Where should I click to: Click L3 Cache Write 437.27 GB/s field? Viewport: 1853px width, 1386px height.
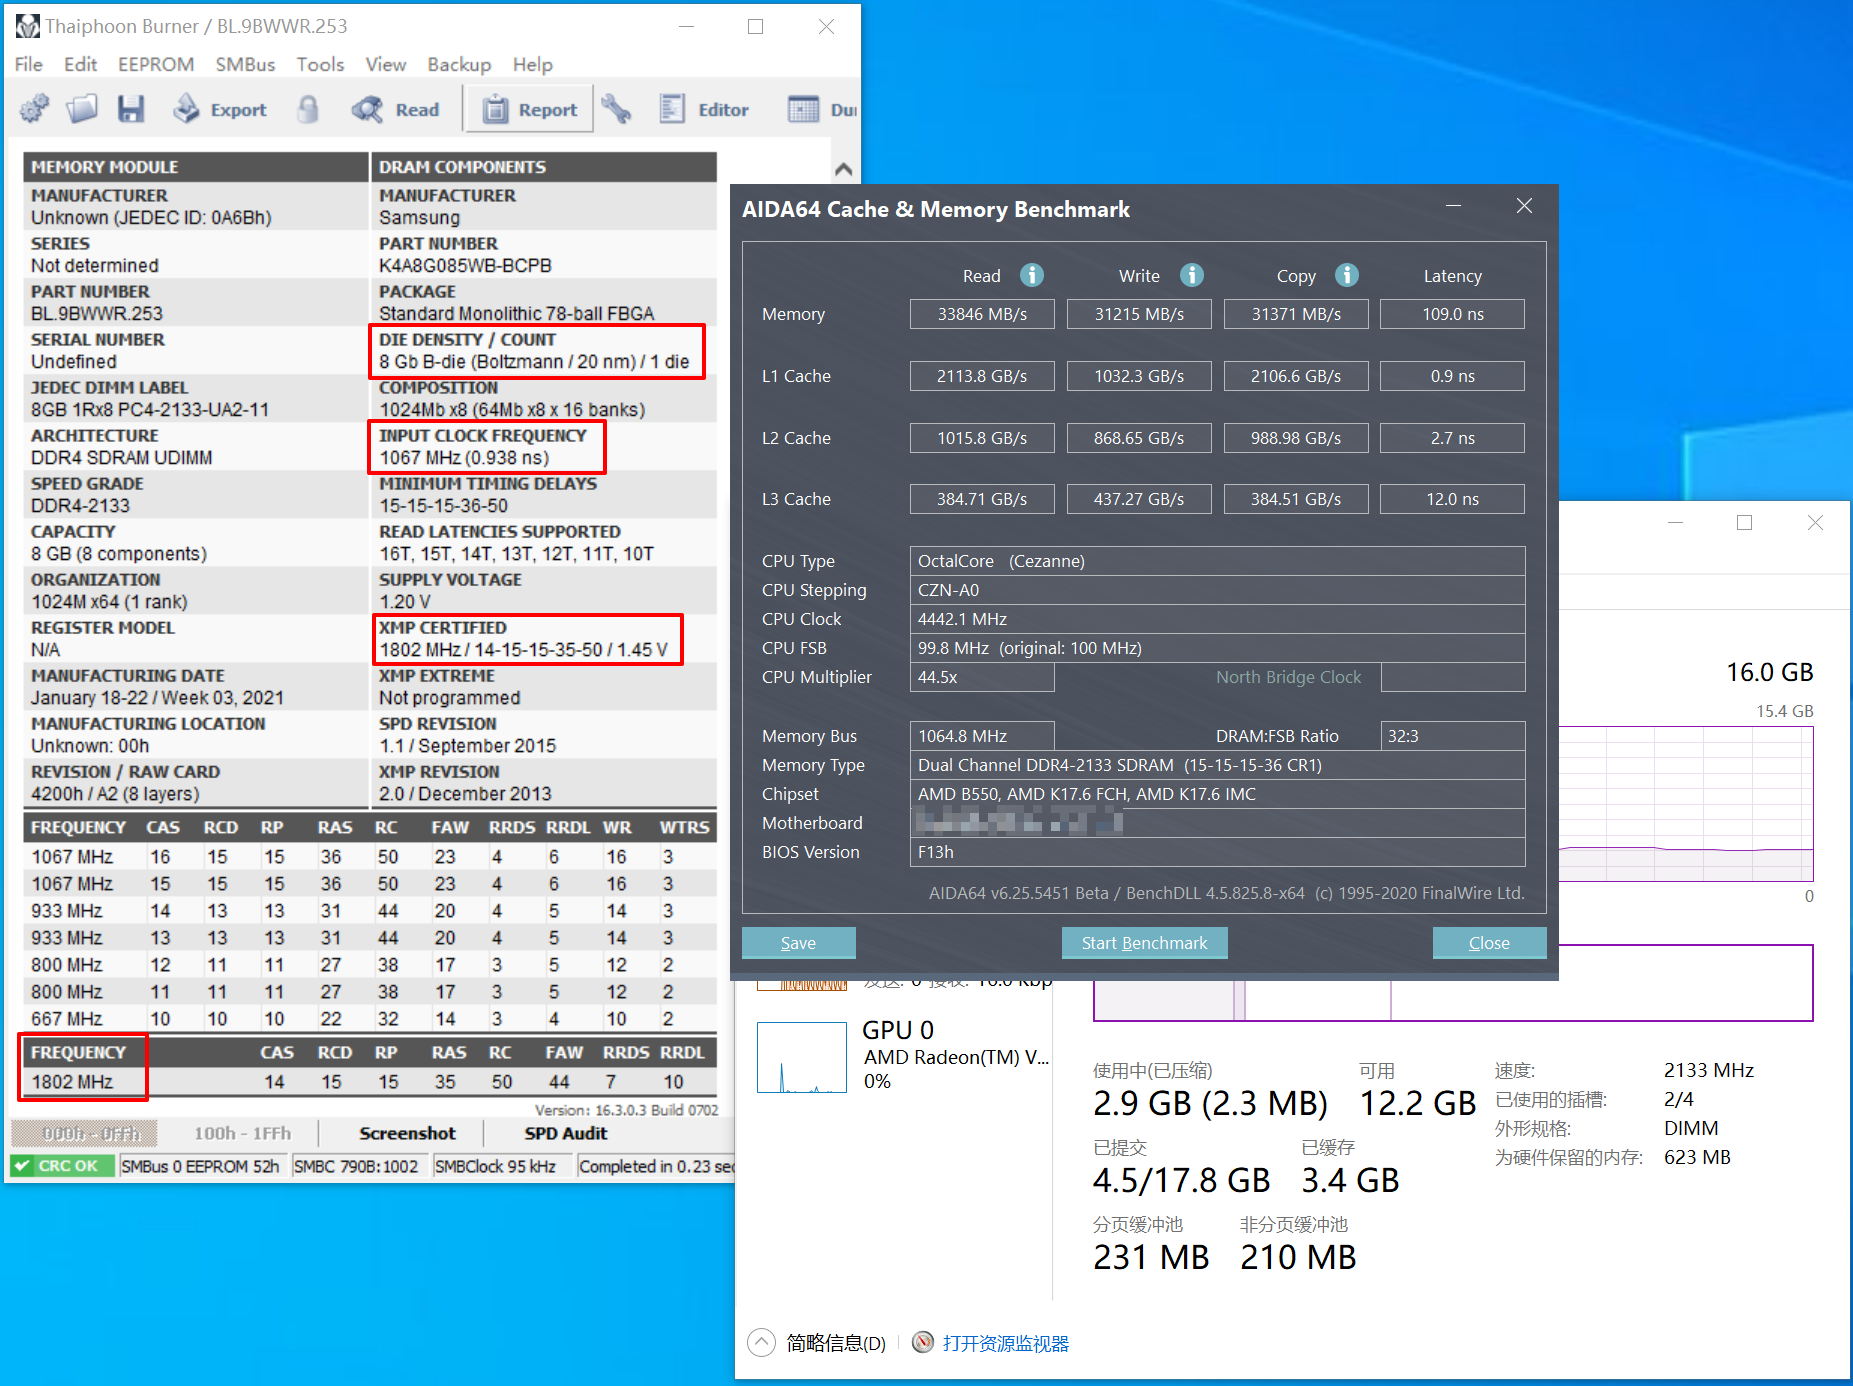coord(1139,499)
